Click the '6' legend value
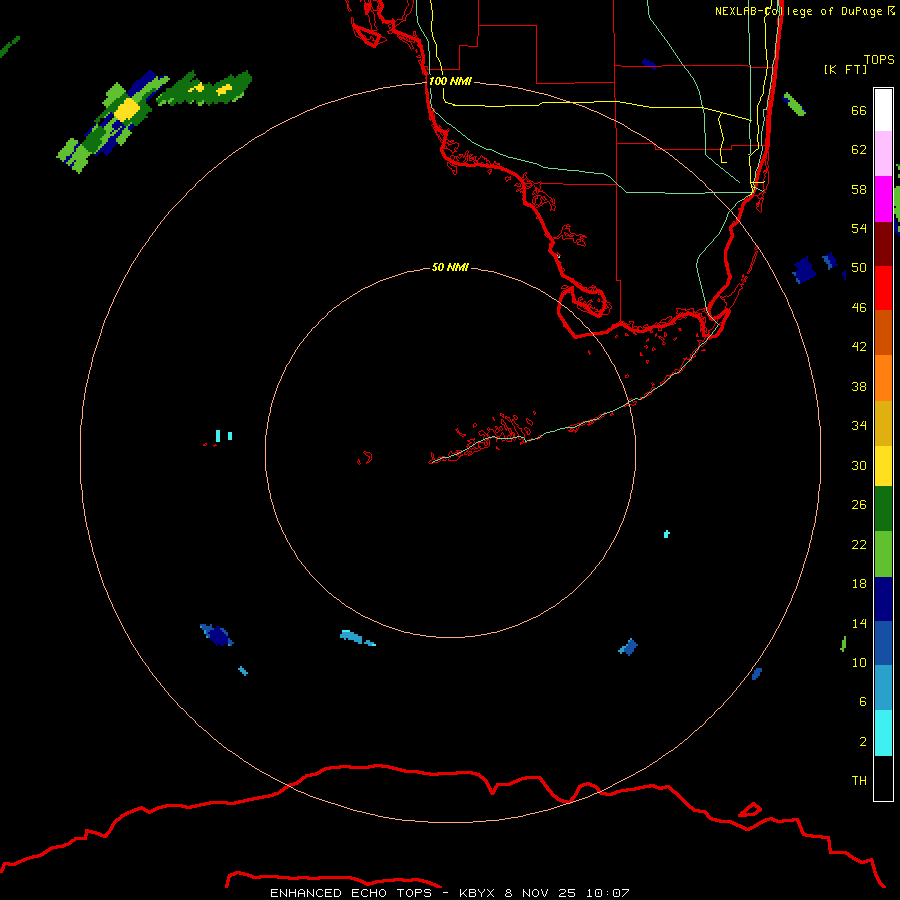 tap(862, 701)
